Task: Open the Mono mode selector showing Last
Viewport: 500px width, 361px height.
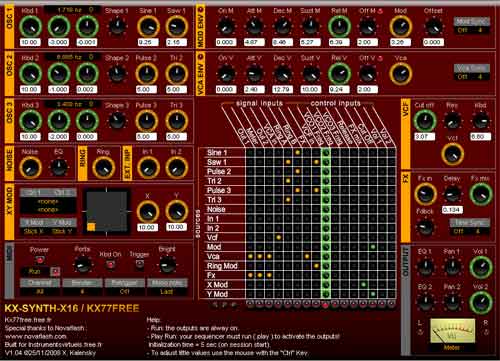Action: 167,291
